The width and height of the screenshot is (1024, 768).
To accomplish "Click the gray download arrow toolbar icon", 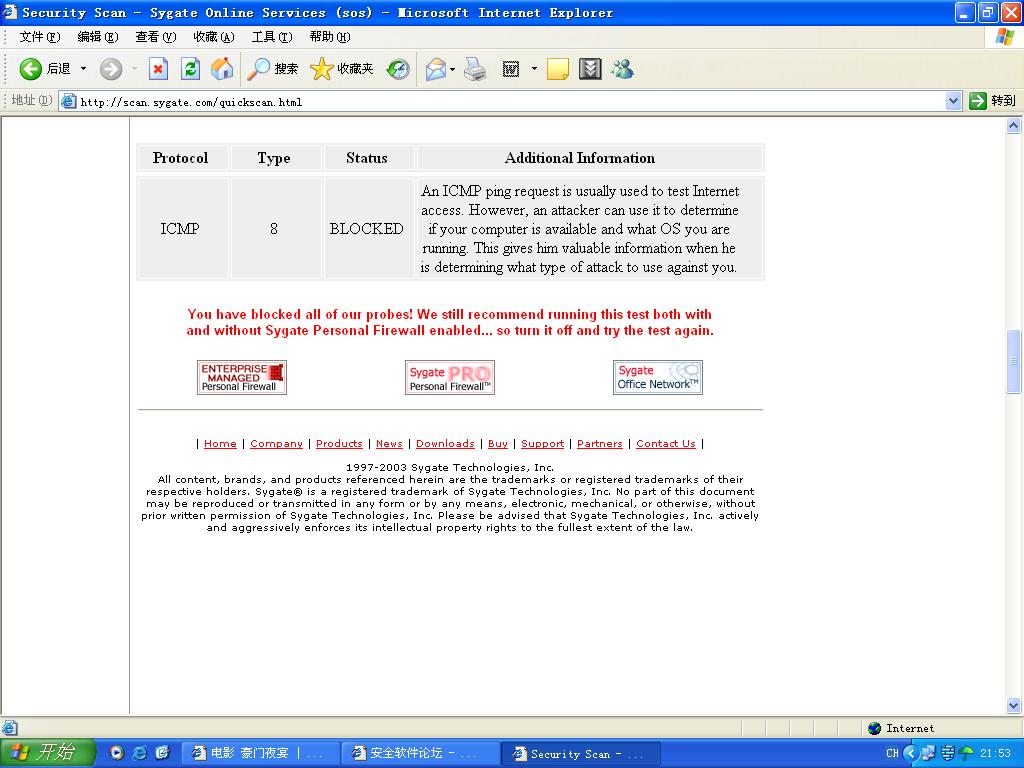I will pos(590,69).
